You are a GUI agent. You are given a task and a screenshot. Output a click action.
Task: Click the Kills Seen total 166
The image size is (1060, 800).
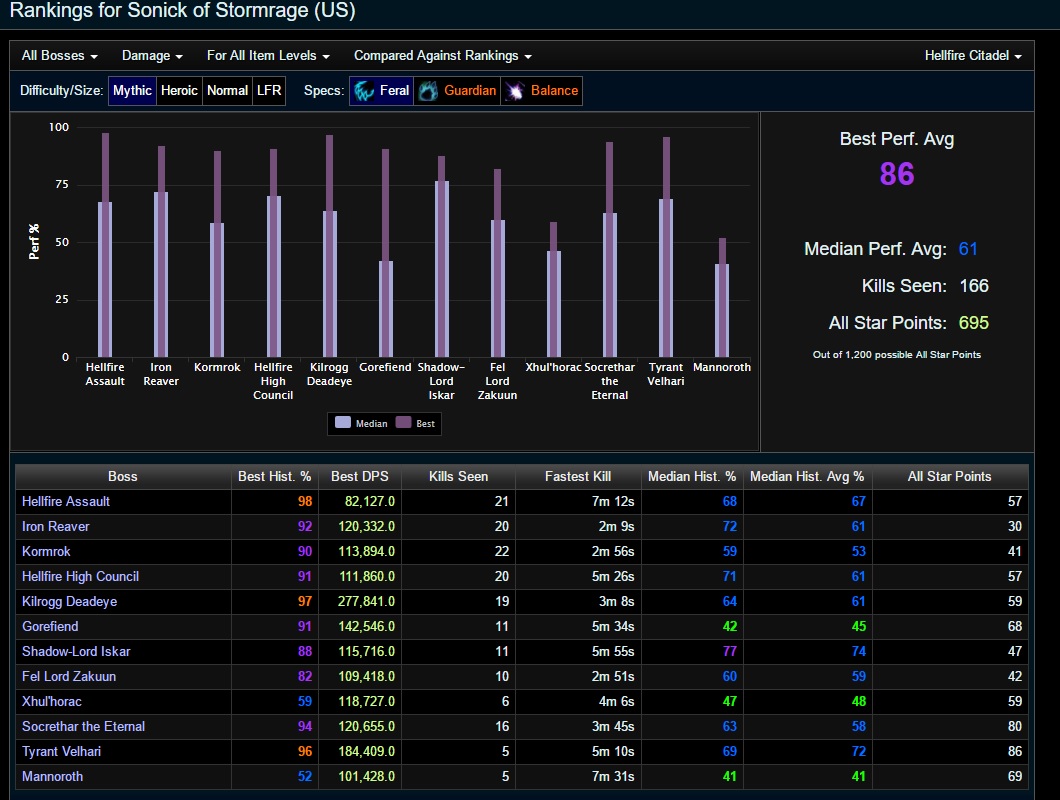click(974, 286)
